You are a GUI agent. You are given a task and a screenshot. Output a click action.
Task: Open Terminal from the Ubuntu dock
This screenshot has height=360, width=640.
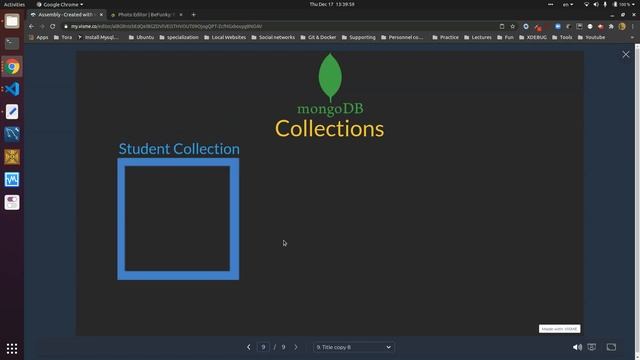[12, 43]
